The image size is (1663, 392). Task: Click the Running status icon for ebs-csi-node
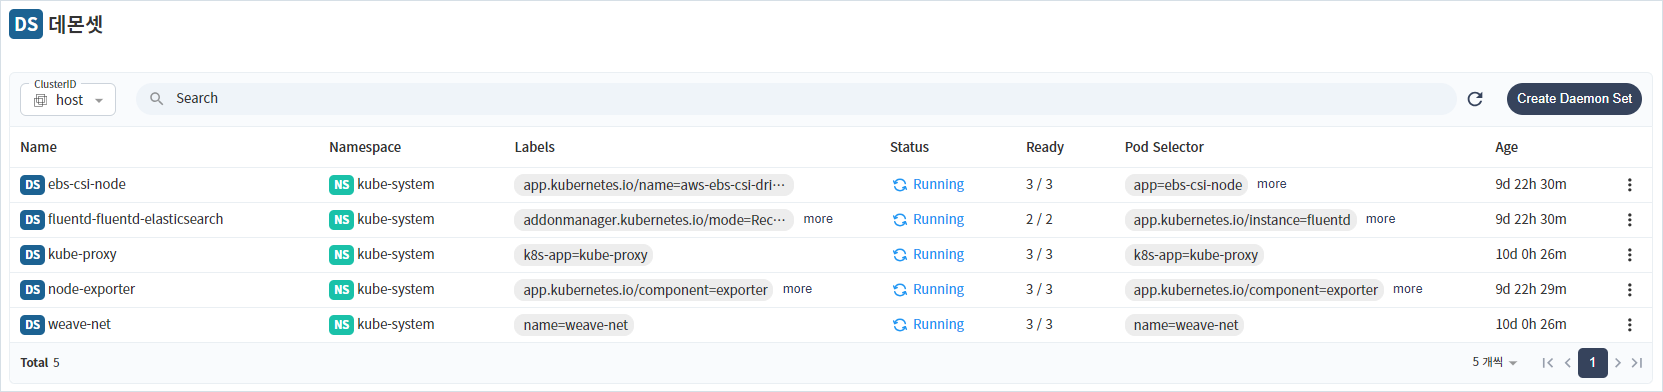[x=900, y=185]
